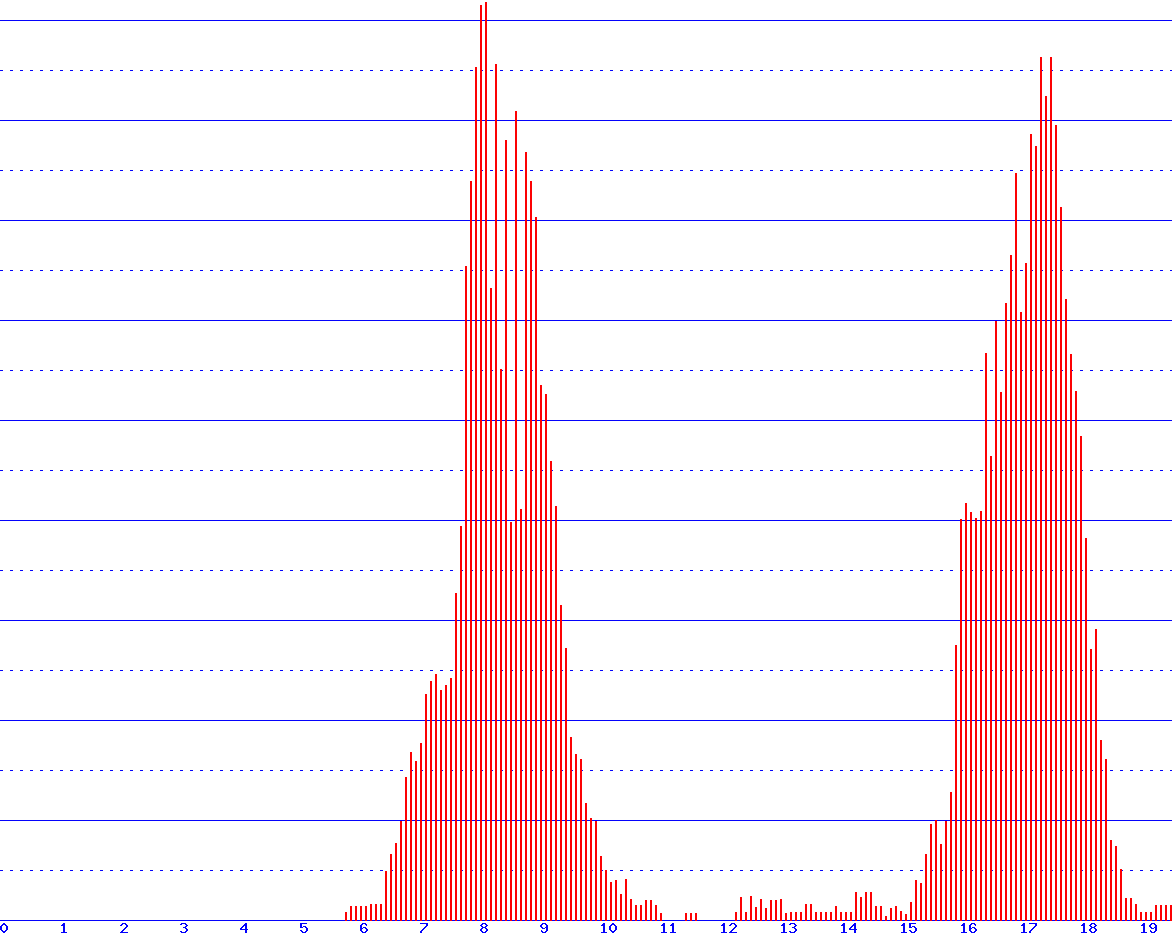Screen dimensions: 1172x940
Task: Click the axis label 15
Action: 908,929
